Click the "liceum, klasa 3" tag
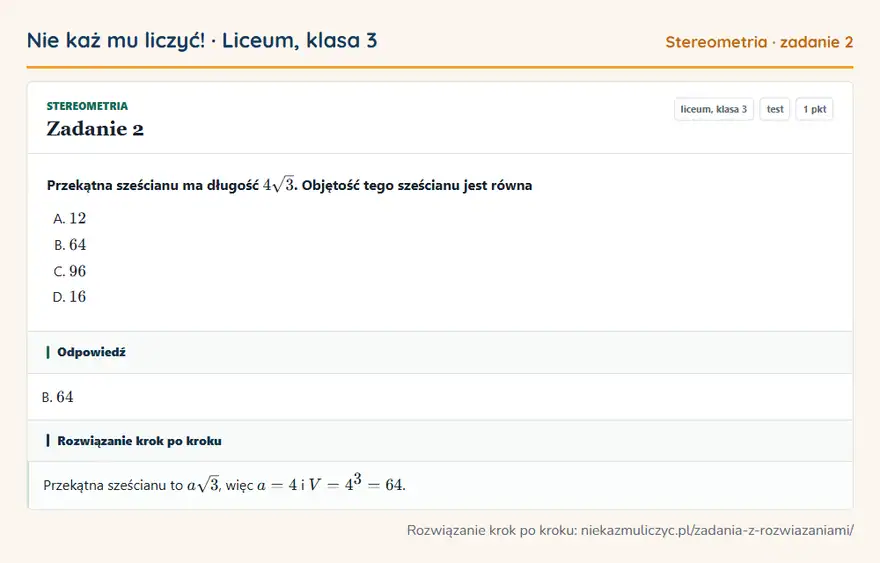This screenshot has width=880, height=563. click(x=713, y=109)
